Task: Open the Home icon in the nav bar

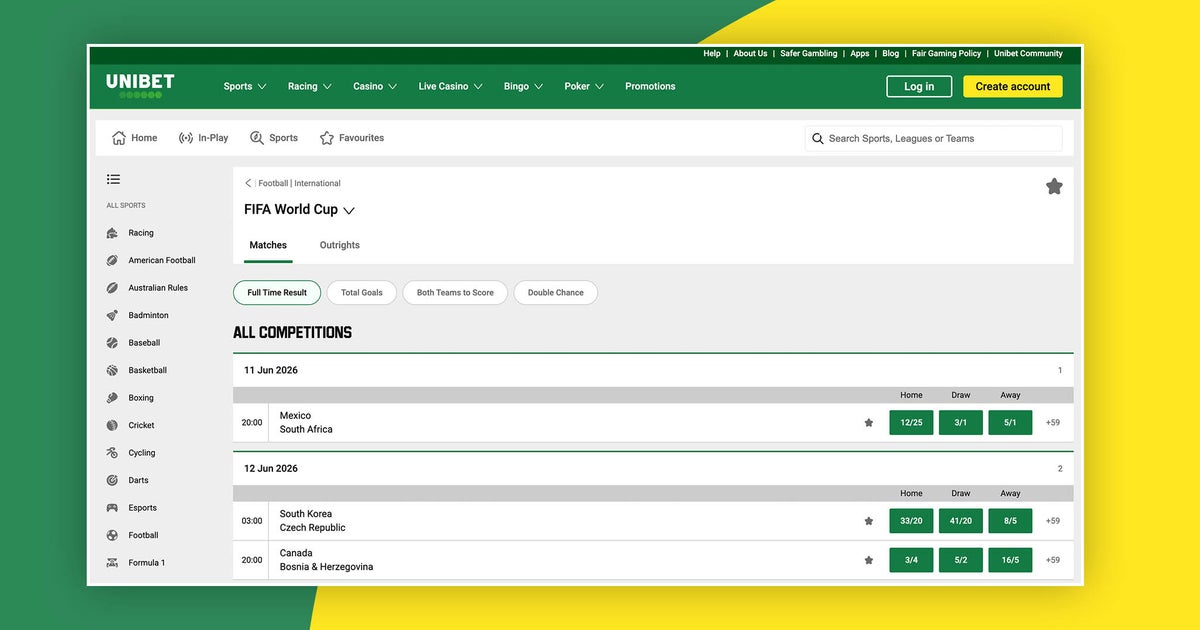Action: tap(119, 138)
